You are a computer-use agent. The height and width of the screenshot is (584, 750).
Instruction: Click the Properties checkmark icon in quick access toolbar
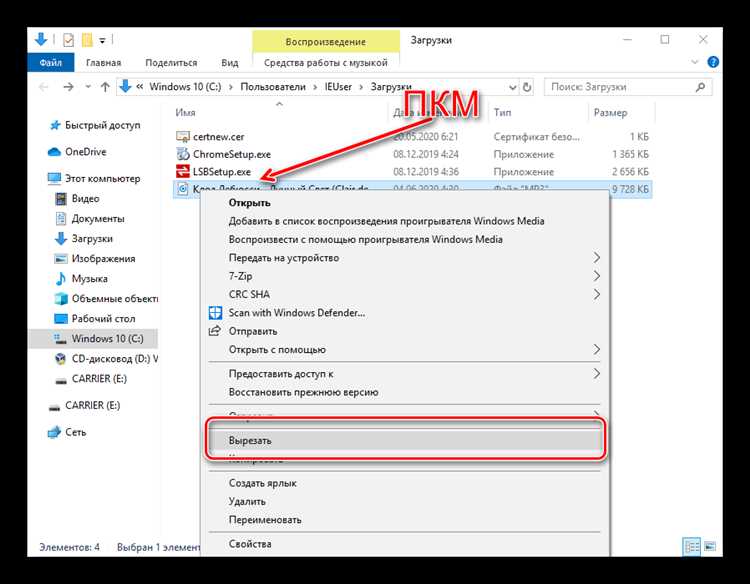[x=68, y=40]
